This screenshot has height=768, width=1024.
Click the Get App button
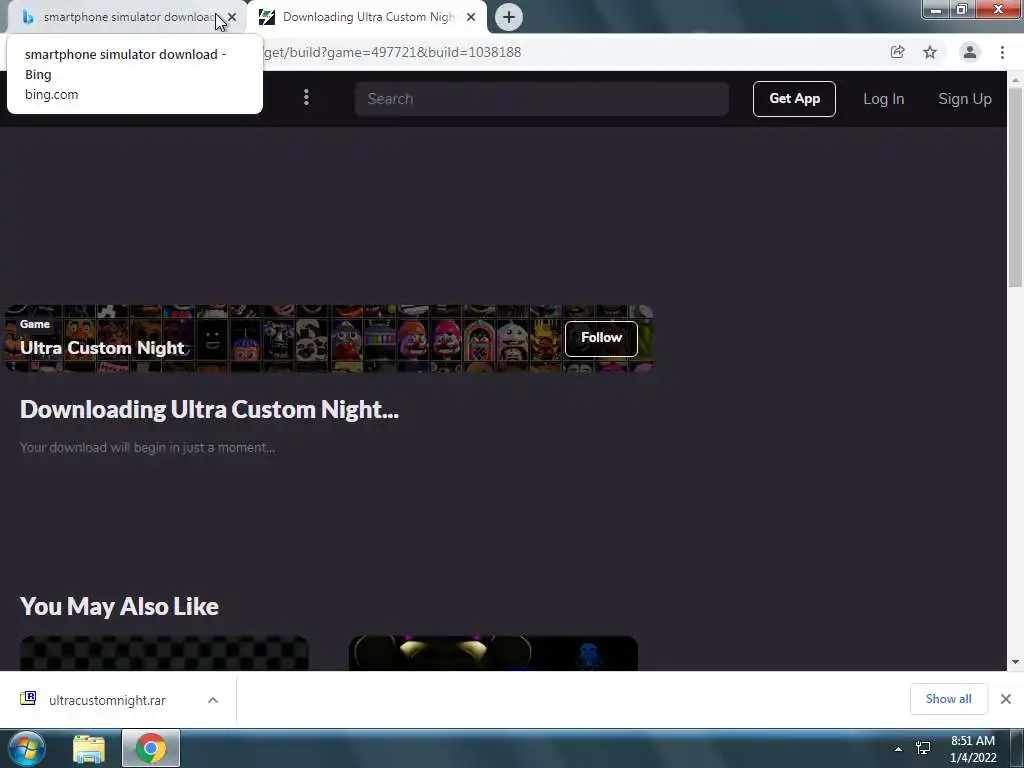794,99
